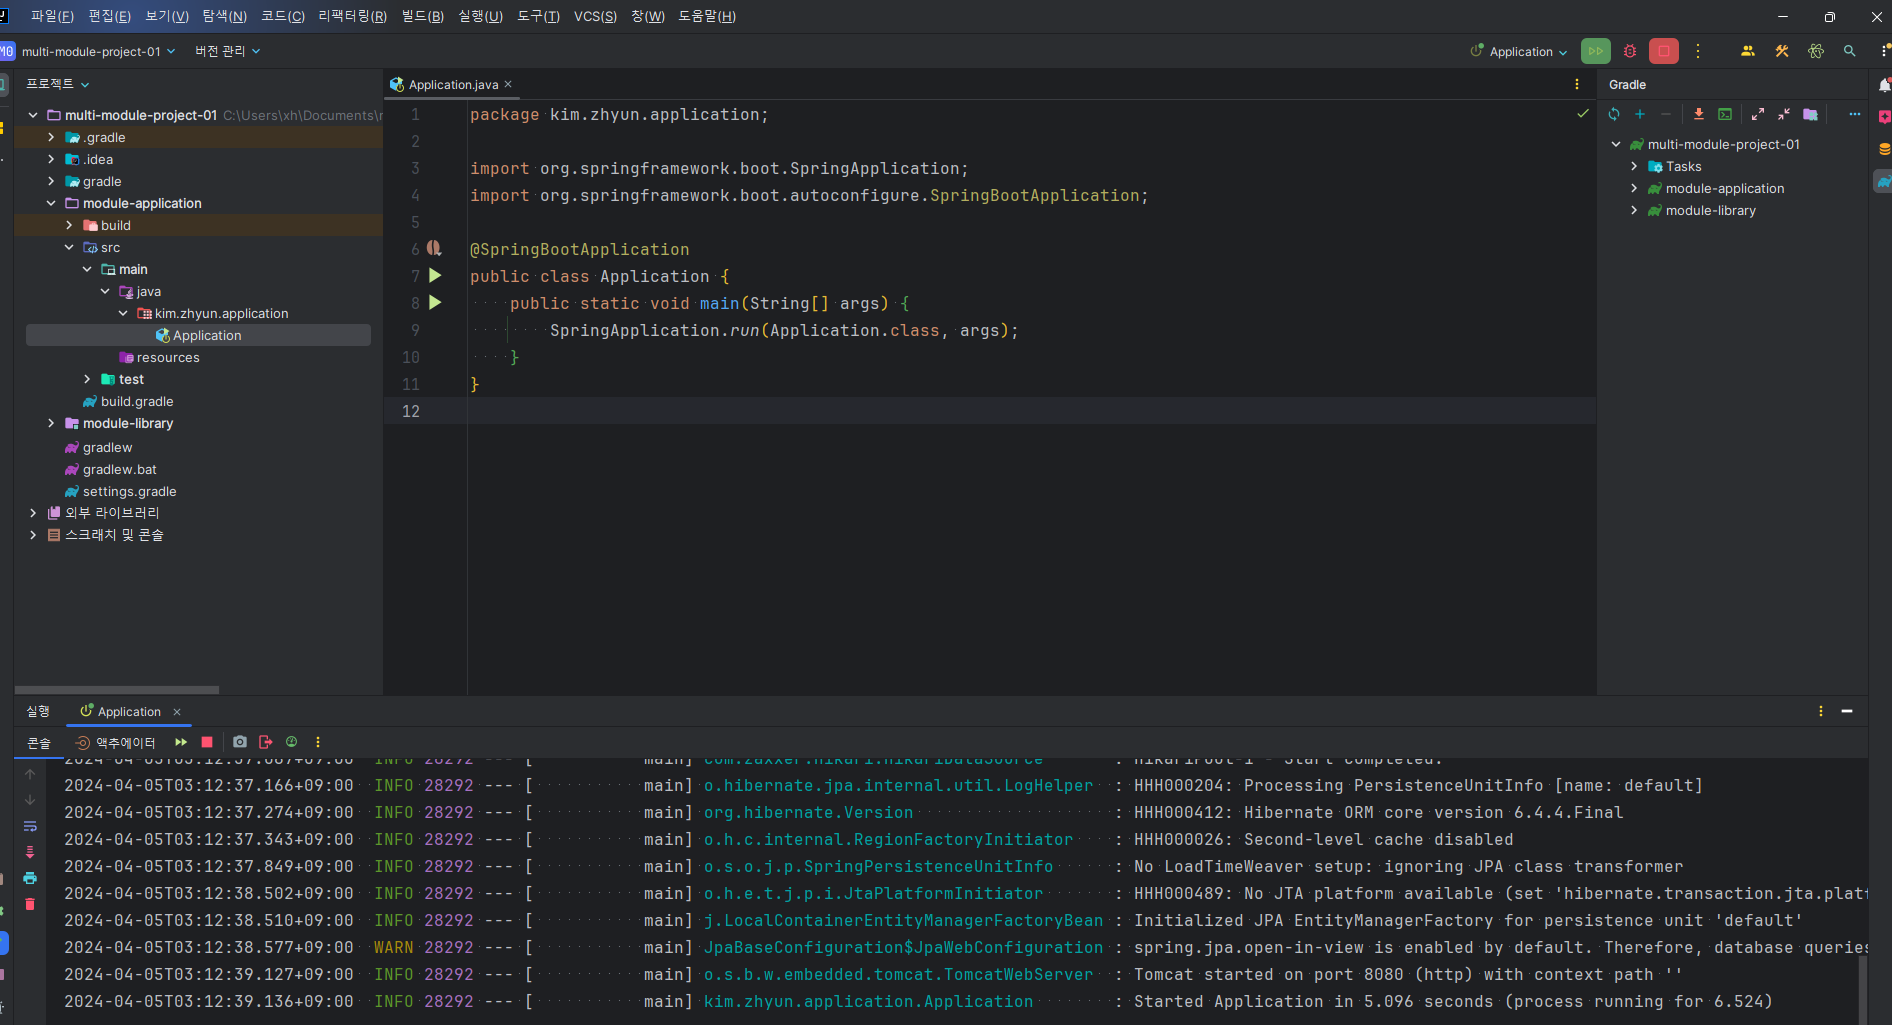Open Search Everywhere magnifier icon
This screenshot has width=1892, height=1025.
click(1850, 51)
